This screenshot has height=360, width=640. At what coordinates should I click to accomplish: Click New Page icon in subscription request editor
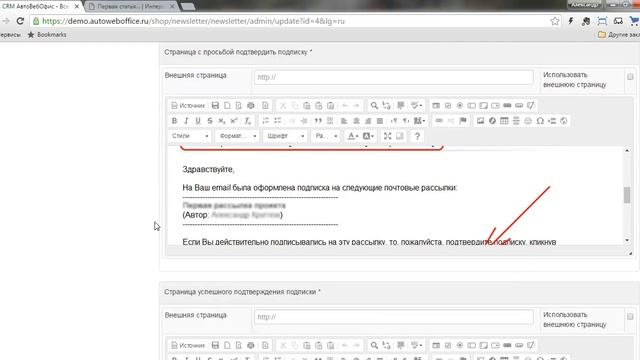pos(227,106)
